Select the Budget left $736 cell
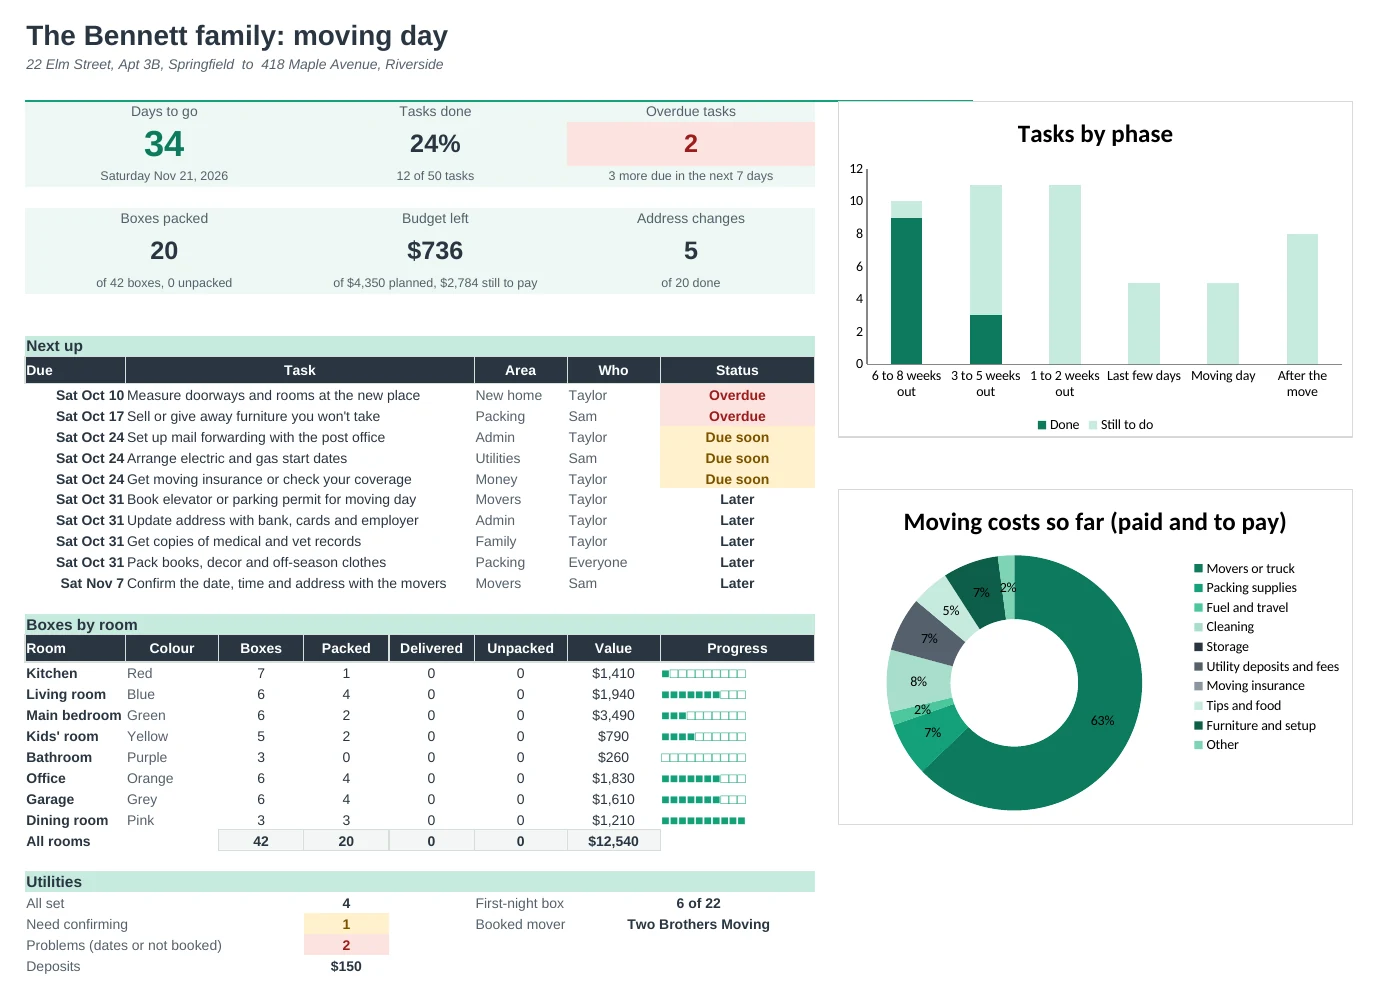The width and height of the screenshot is (1377, 998). click(x=435, y=251)
